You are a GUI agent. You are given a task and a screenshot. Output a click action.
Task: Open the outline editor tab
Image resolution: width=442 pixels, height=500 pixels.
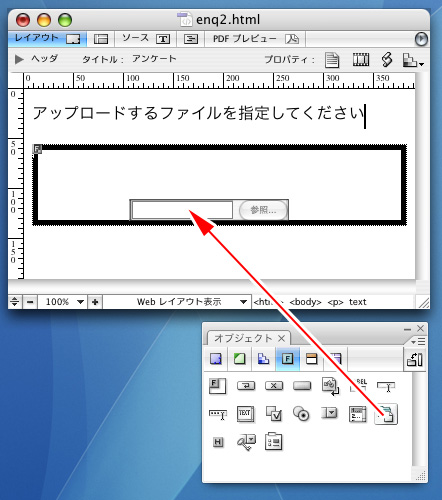coord(191,39)
